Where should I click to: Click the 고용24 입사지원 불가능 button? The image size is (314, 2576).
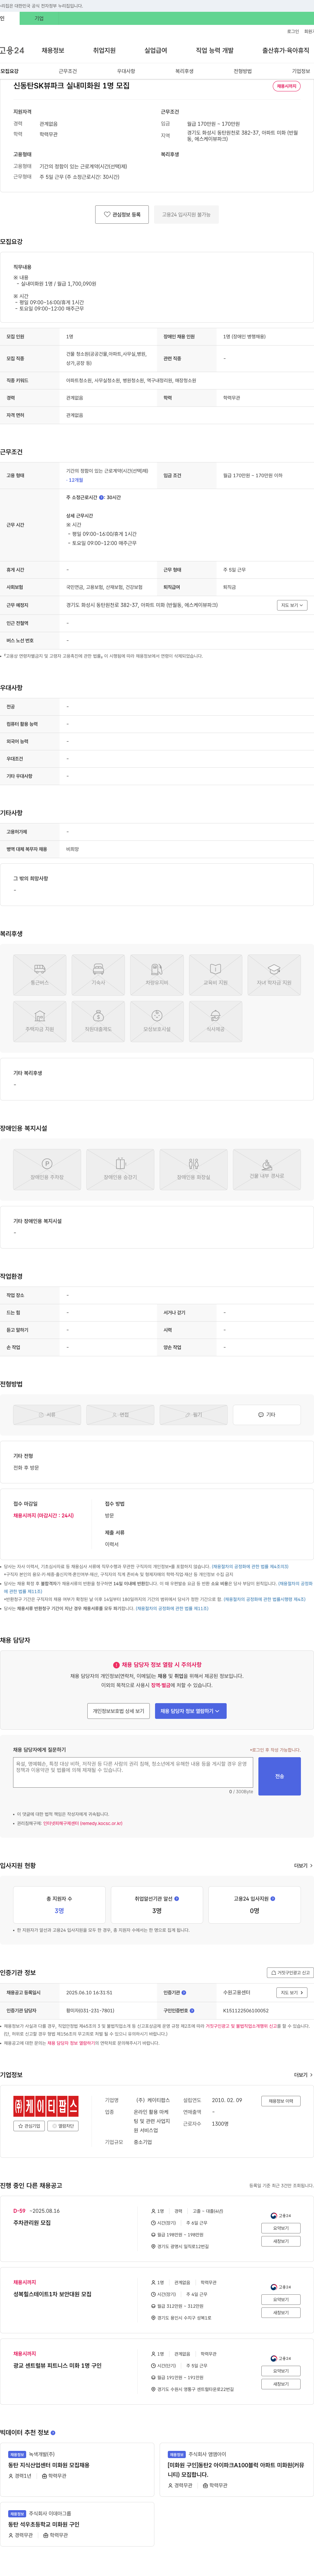(186, 214)
